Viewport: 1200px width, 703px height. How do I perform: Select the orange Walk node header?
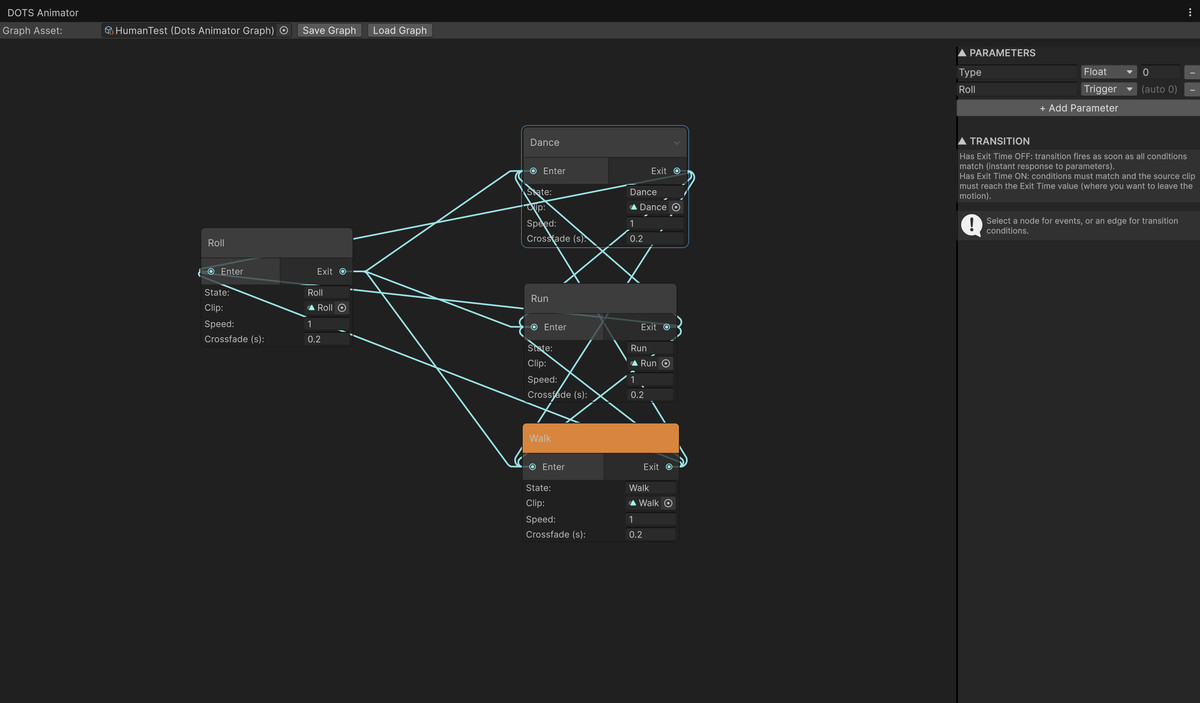pyautogui.click(x=600, y=438)
